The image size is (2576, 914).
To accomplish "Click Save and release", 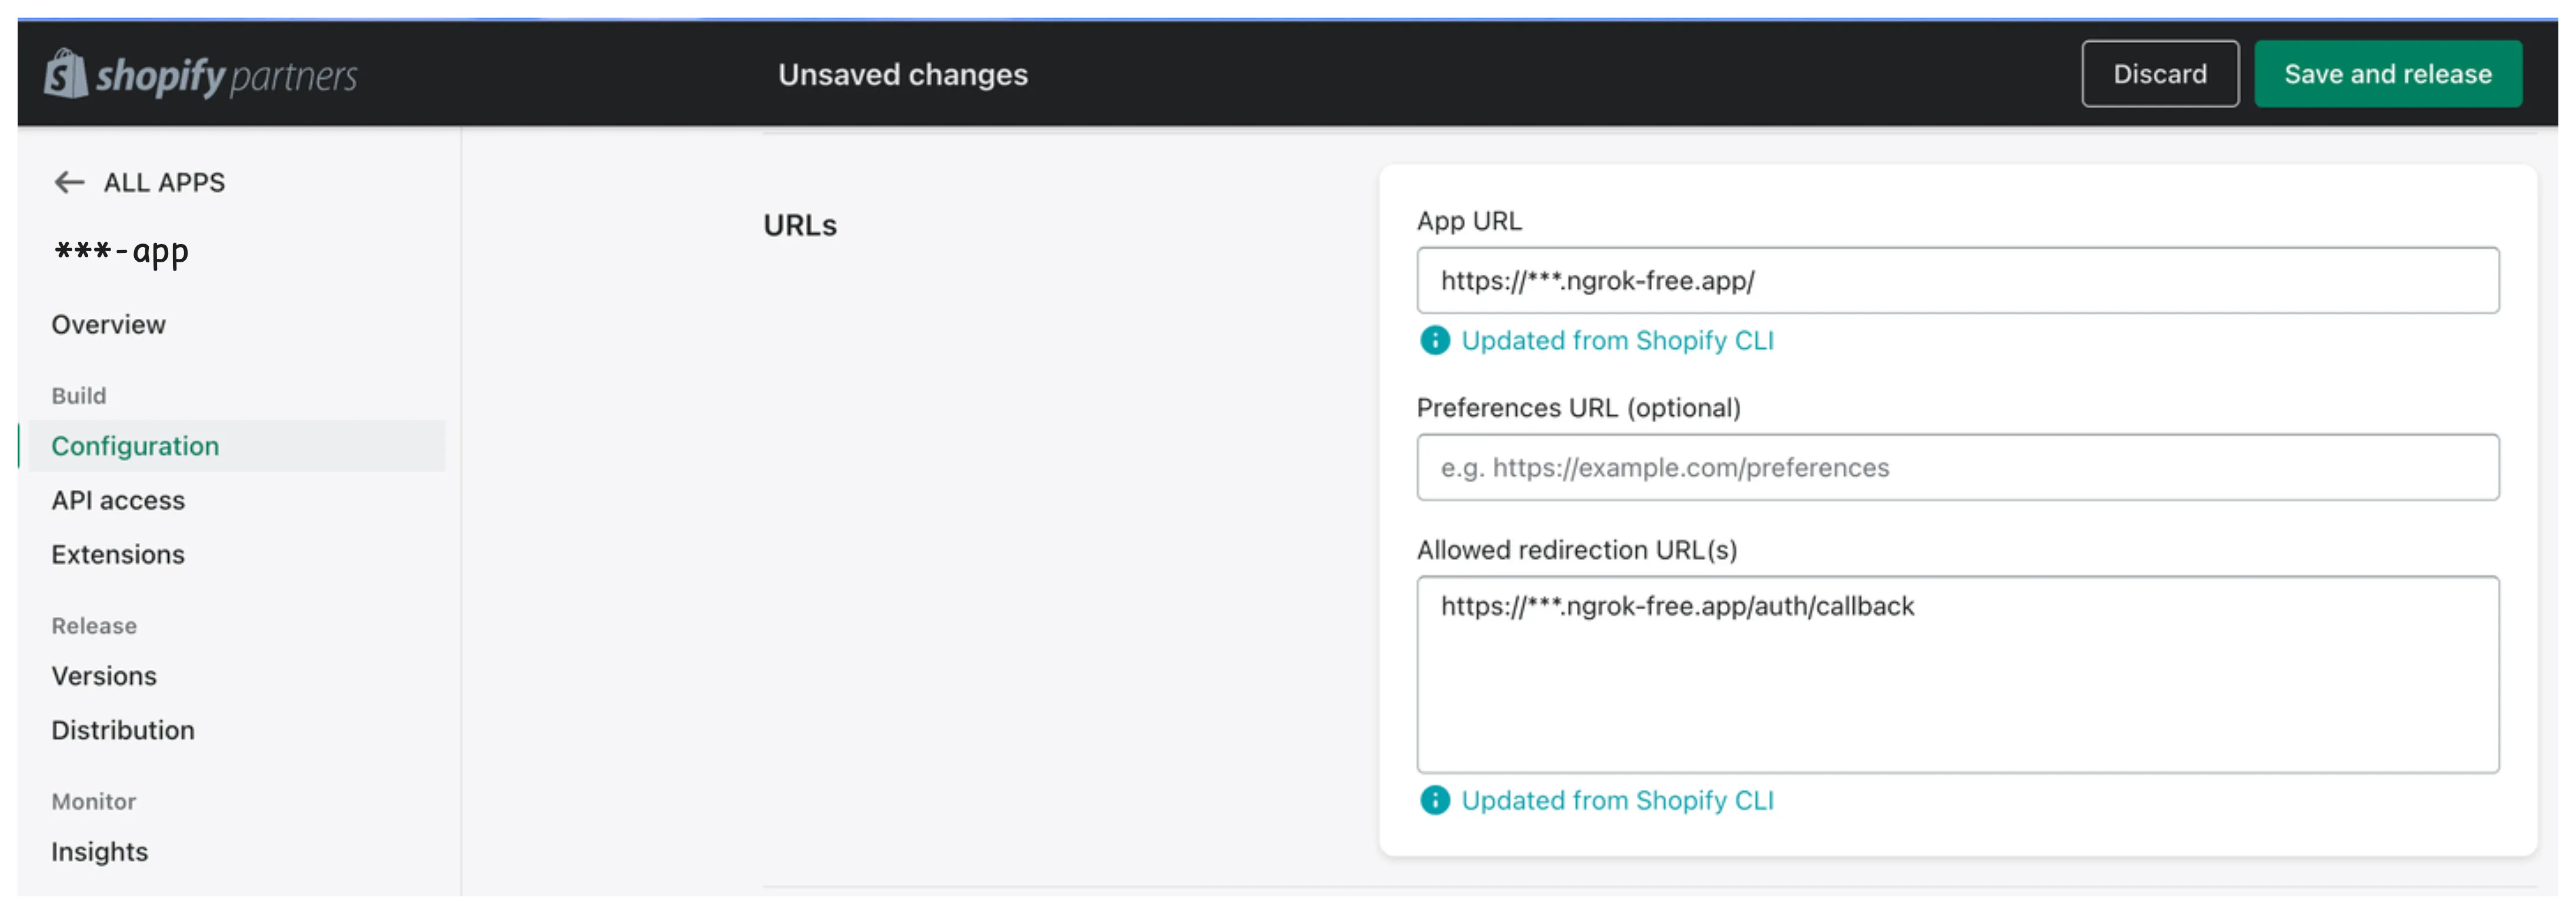I will (2388, 73).
